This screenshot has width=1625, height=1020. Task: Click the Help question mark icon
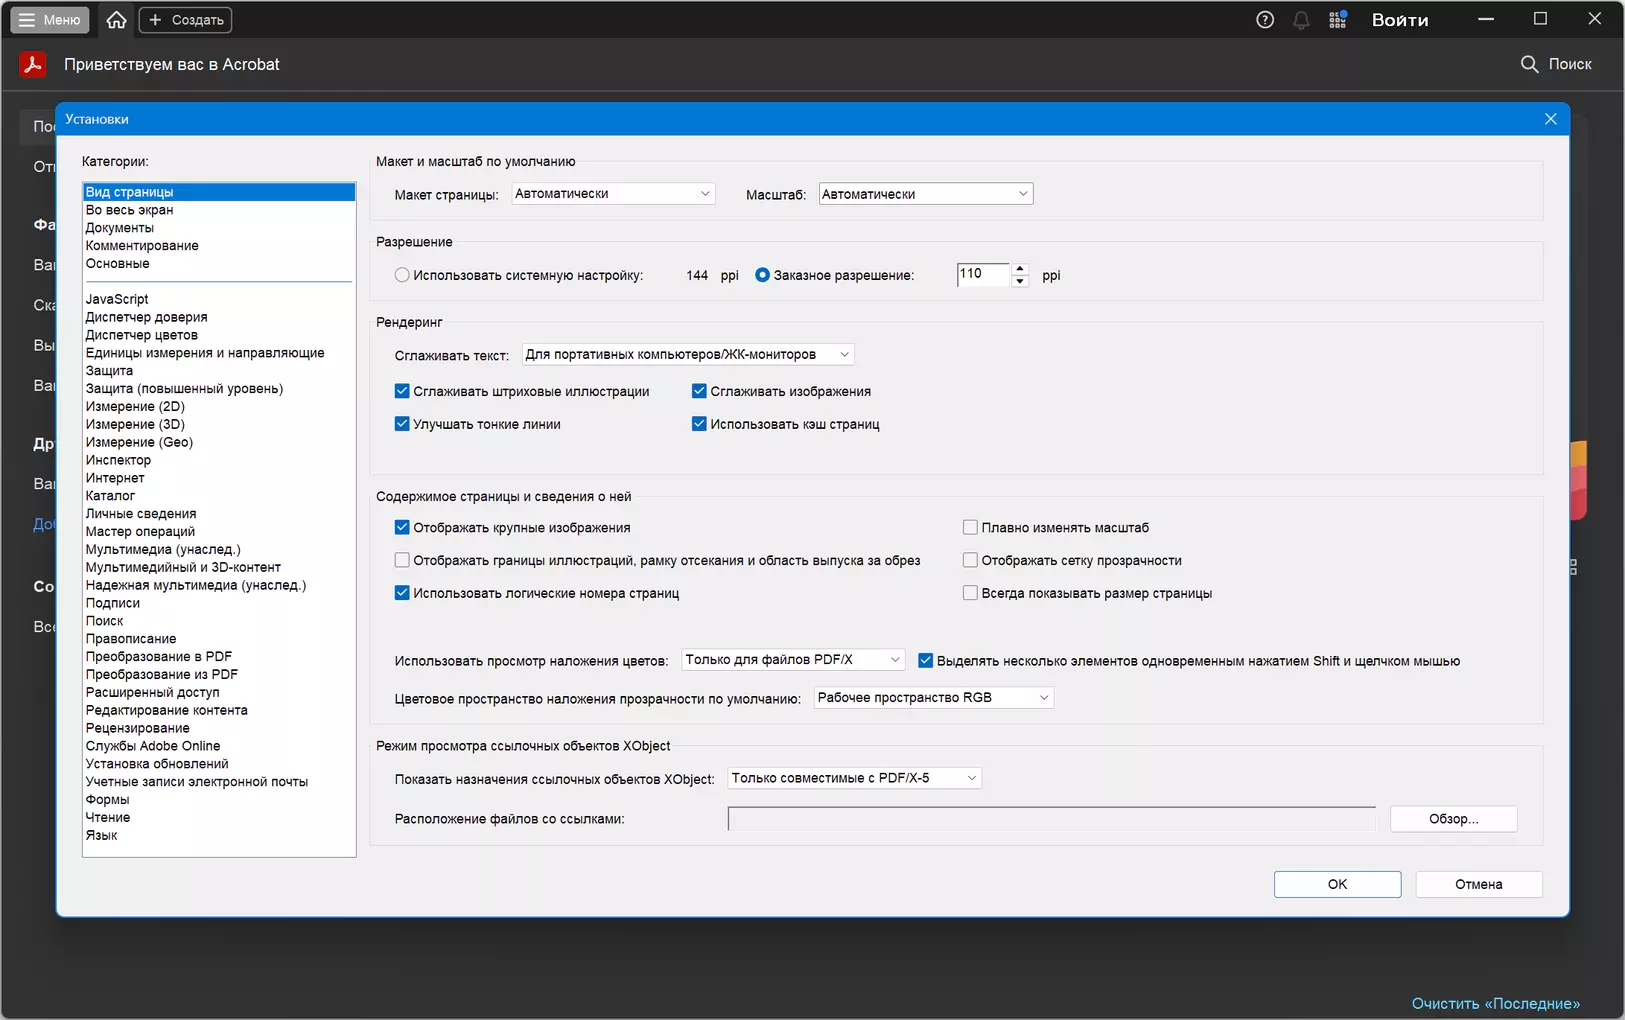(x=1265, y=20)
